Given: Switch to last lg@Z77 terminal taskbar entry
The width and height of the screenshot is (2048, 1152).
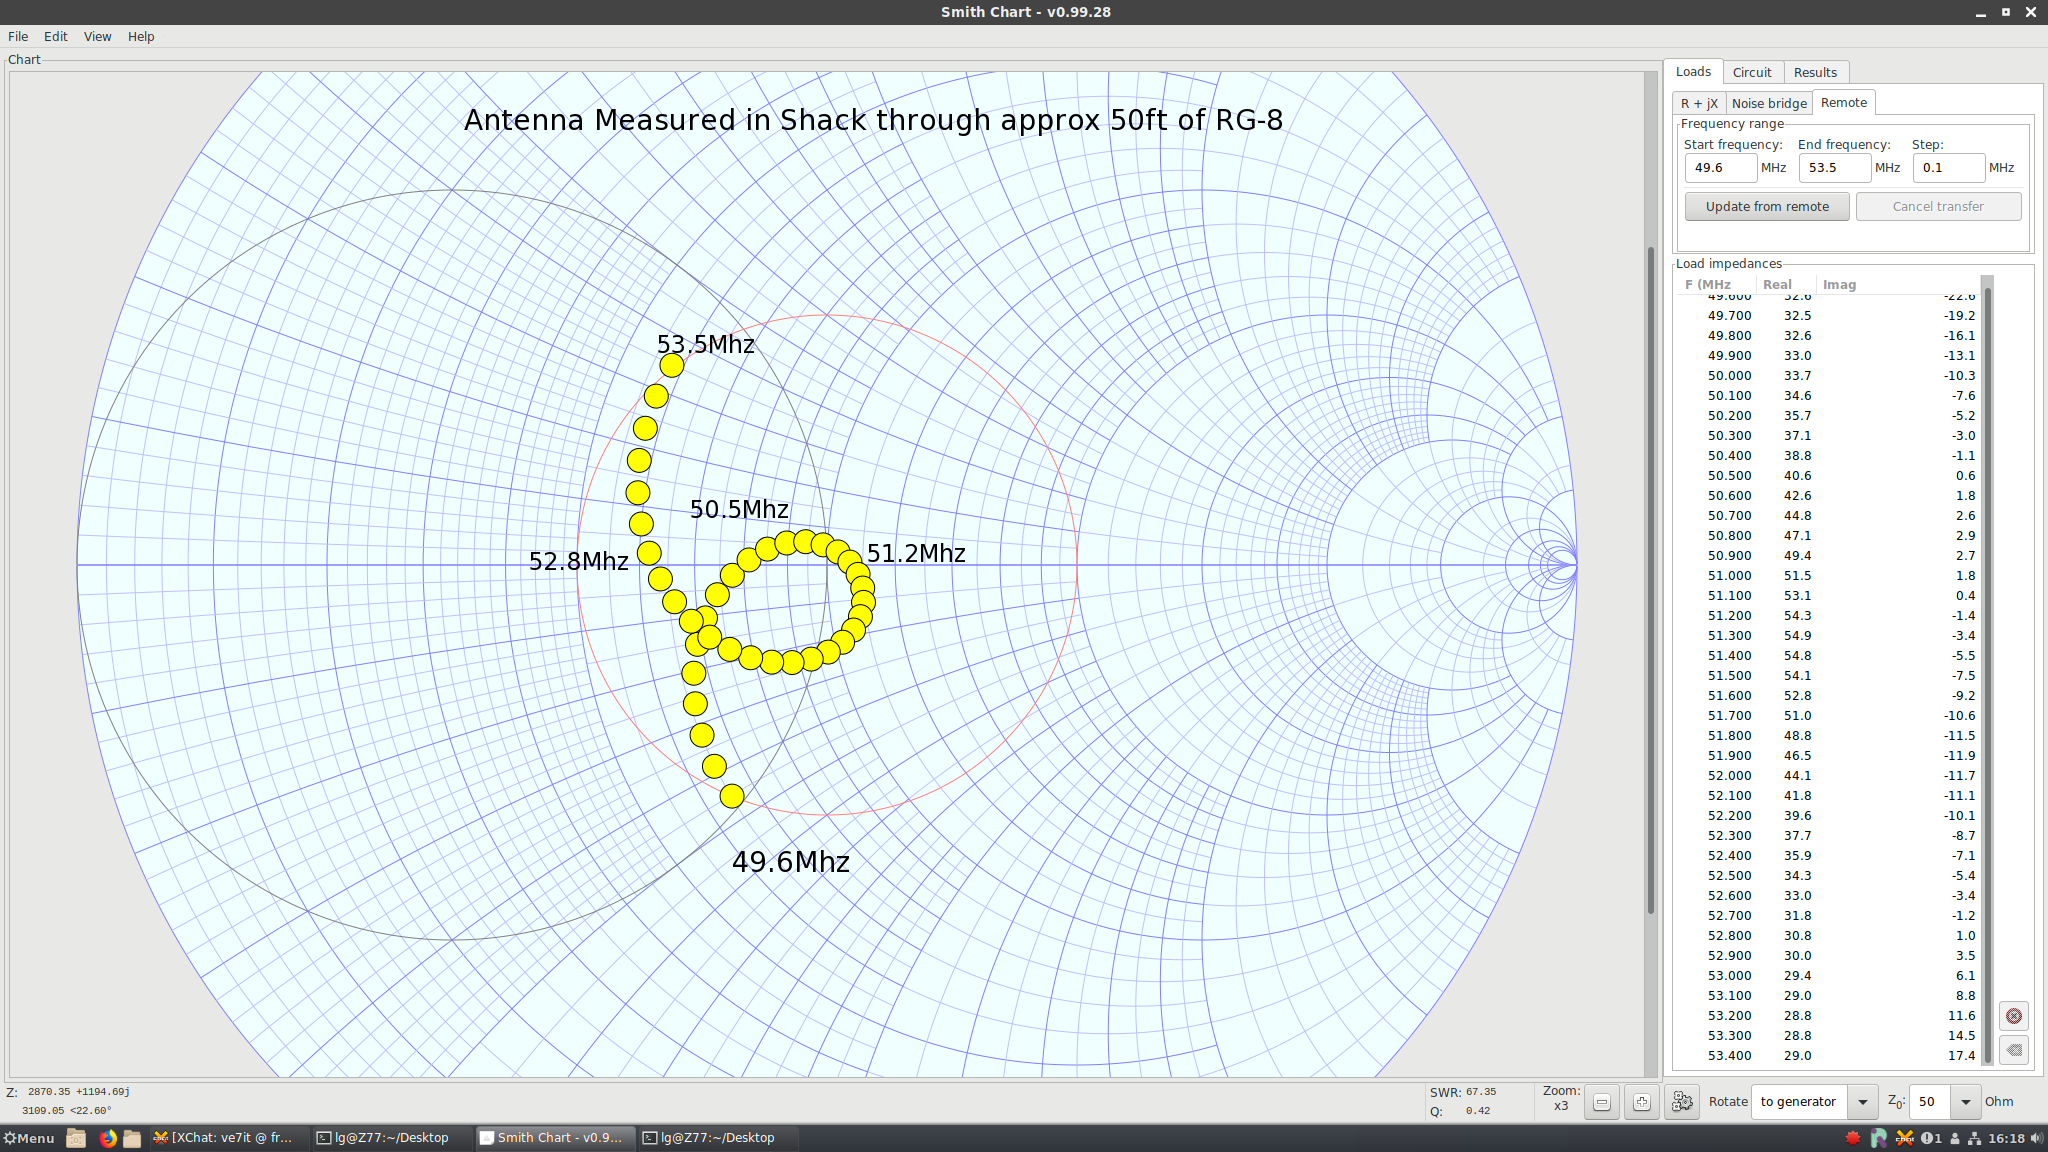Looking at the screenshot, I should 718,1138.
